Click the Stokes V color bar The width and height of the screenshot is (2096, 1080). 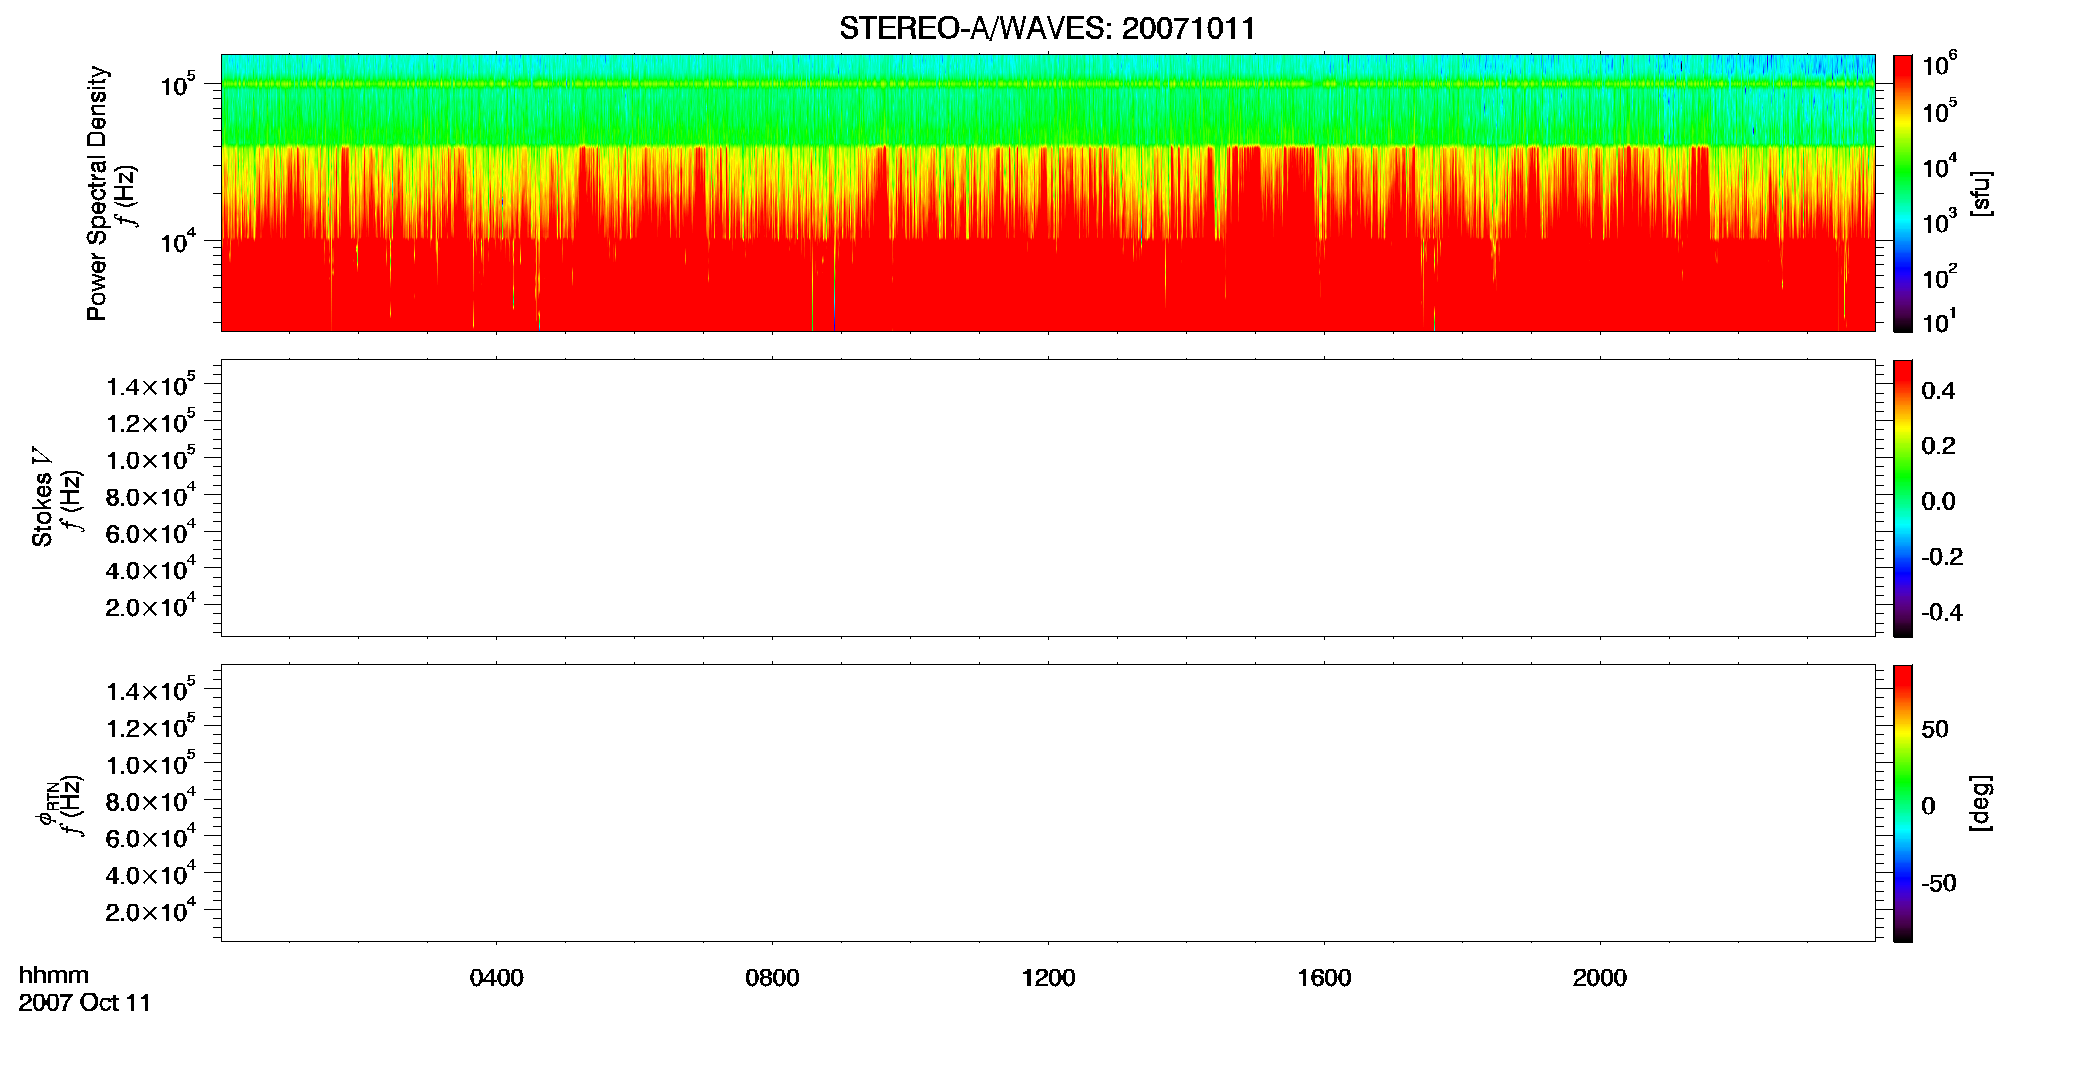1903,498
